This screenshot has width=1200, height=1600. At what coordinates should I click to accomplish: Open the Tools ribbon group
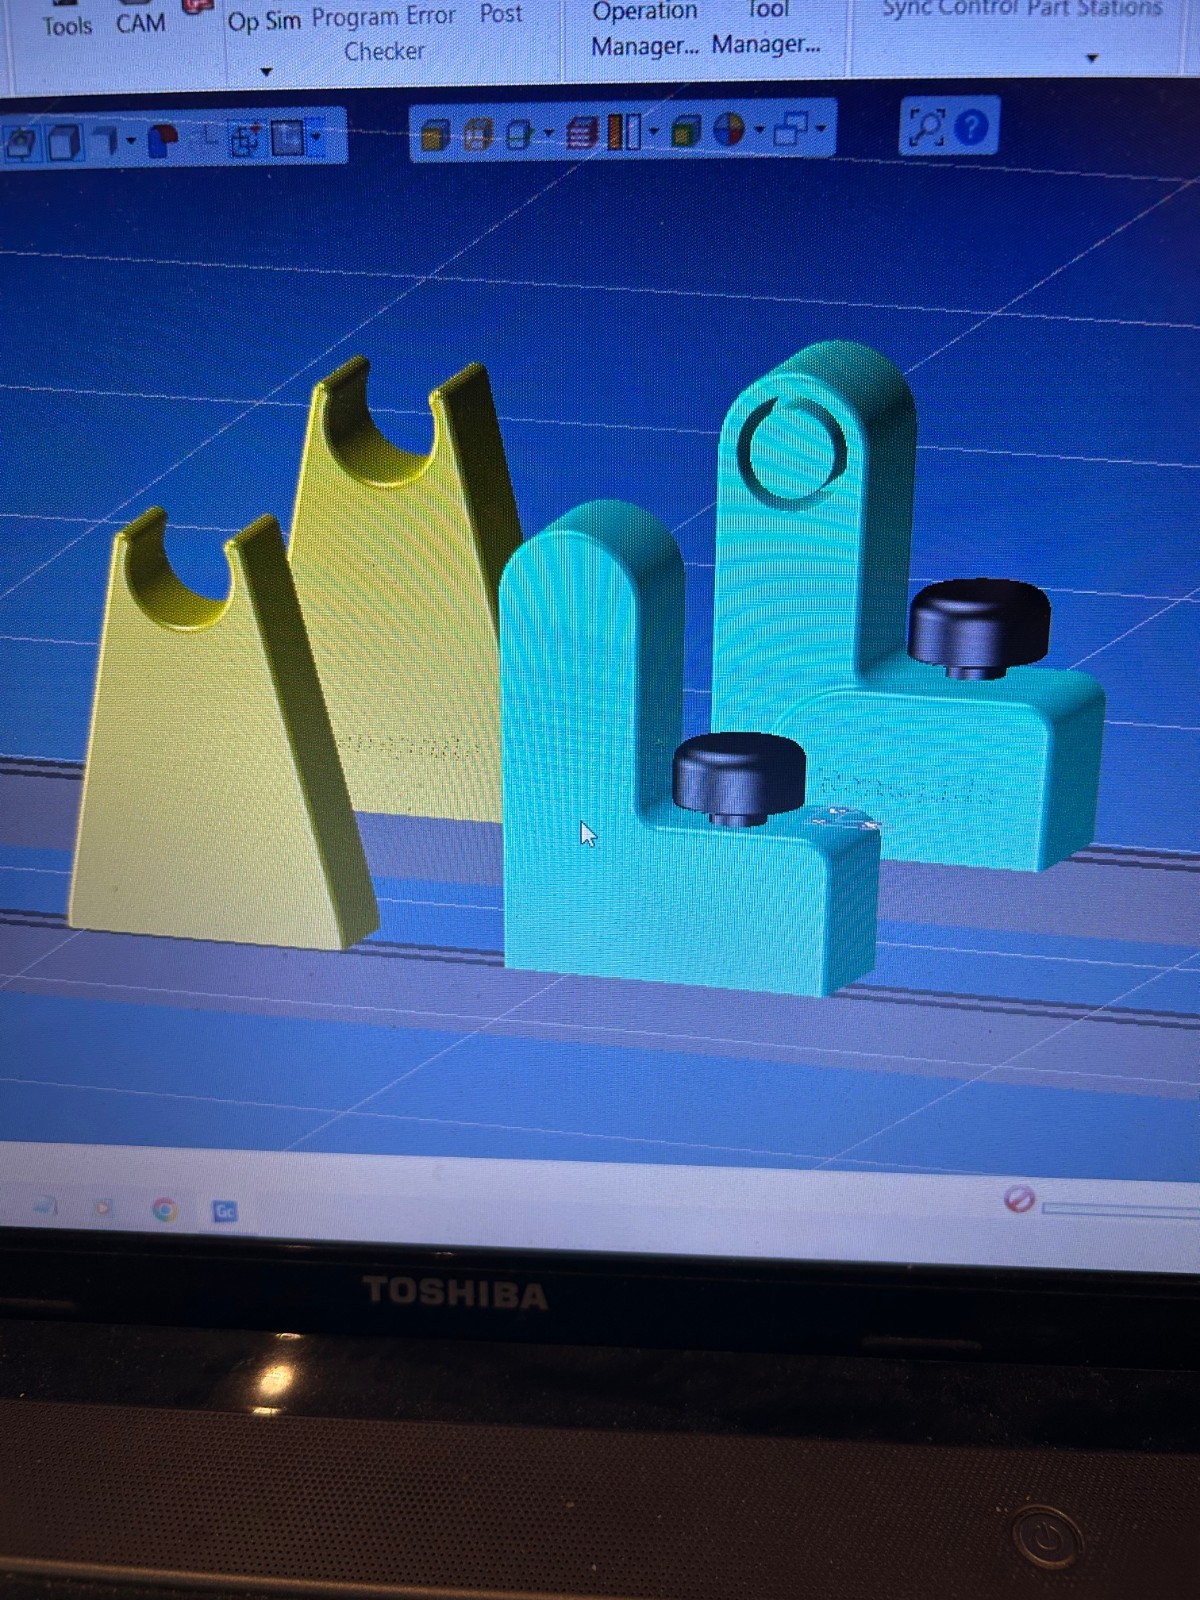[67, 25]
